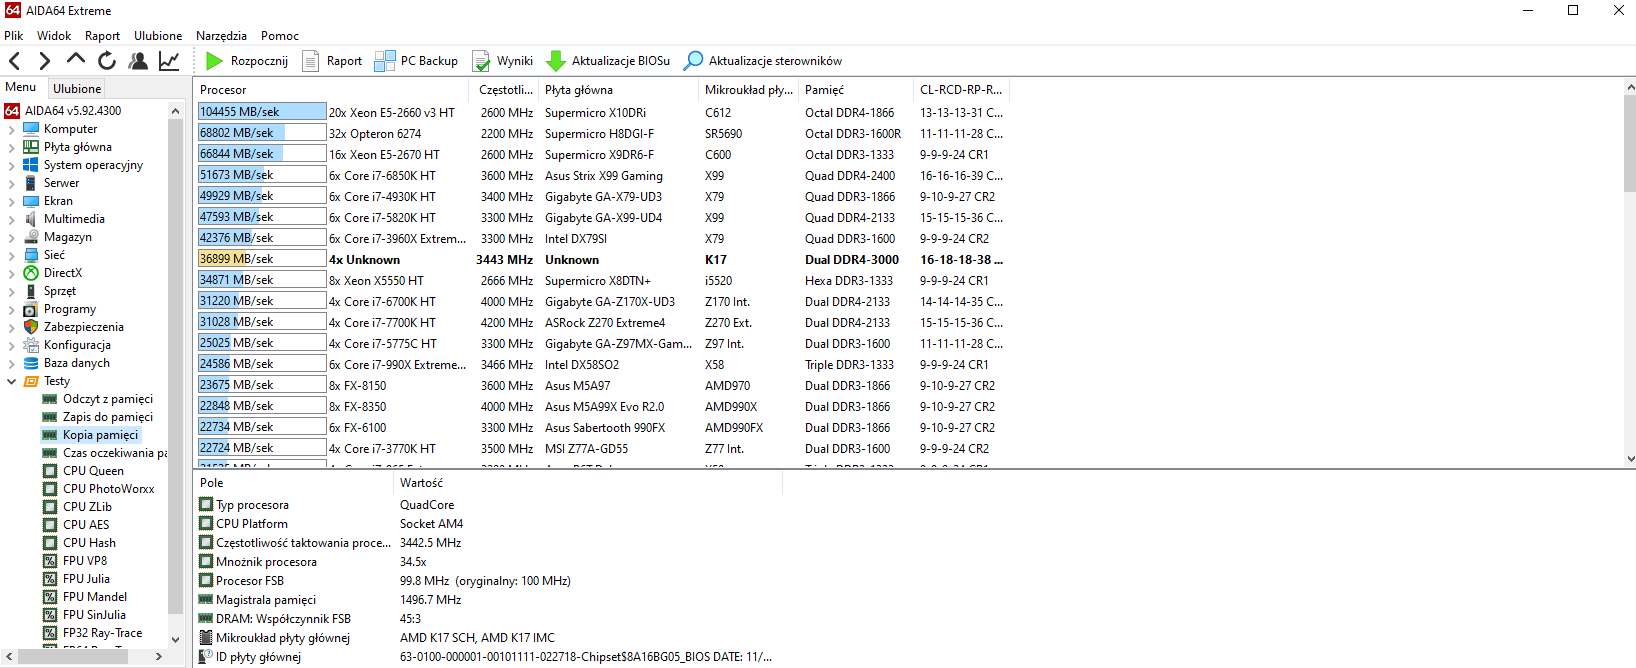Open the CPU AES benchmark icon
Image resolution: width=1636 pixels, height=668 pixels.
pyautogui.click(x=50, y=525)
